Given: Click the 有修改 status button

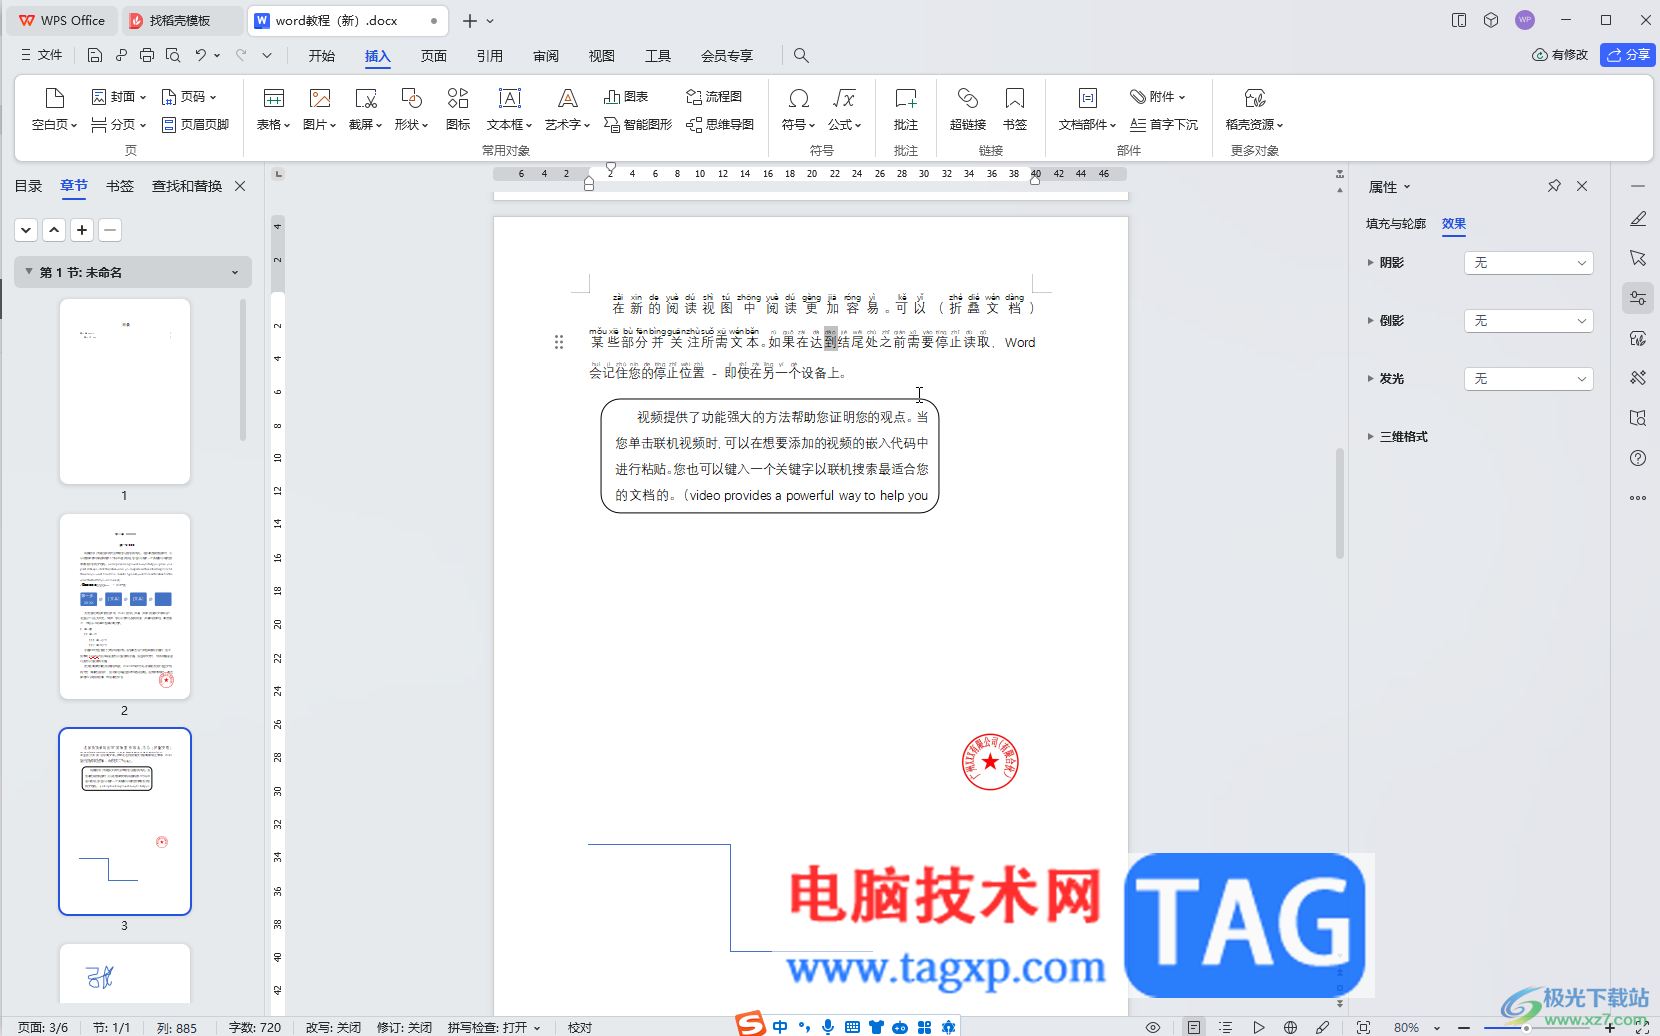Looking at the screenshot, I should tap(1560, 55).
